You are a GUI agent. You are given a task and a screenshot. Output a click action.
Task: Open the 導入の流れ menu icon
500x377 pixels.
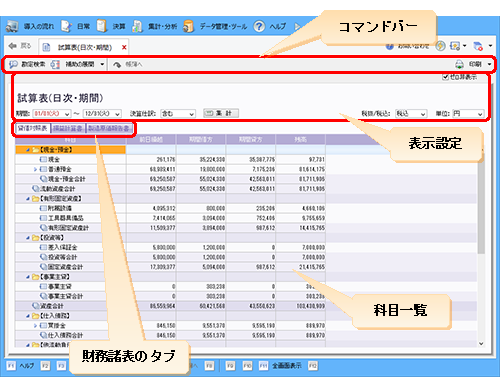click(12, 26)
